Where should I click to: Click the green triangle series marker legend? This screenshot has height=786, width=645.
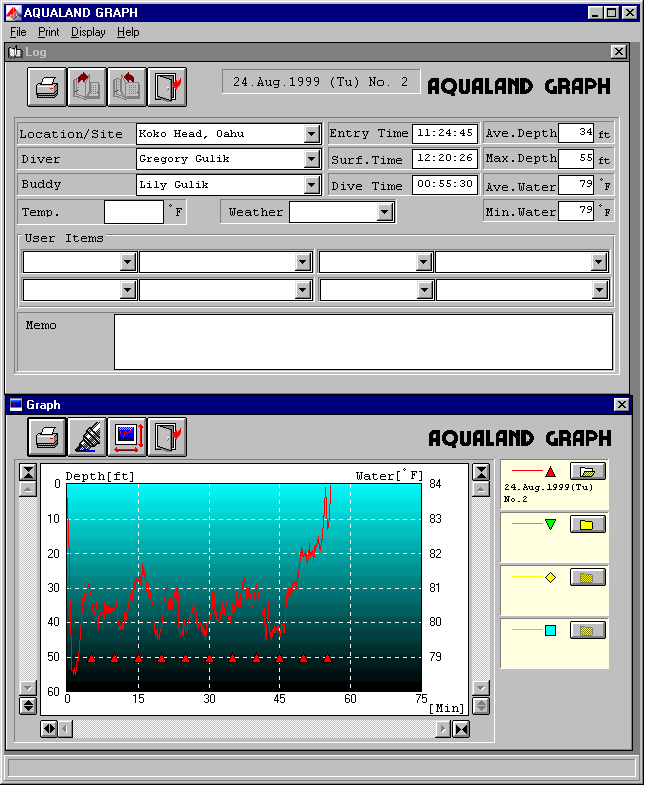tap(550, 525)
